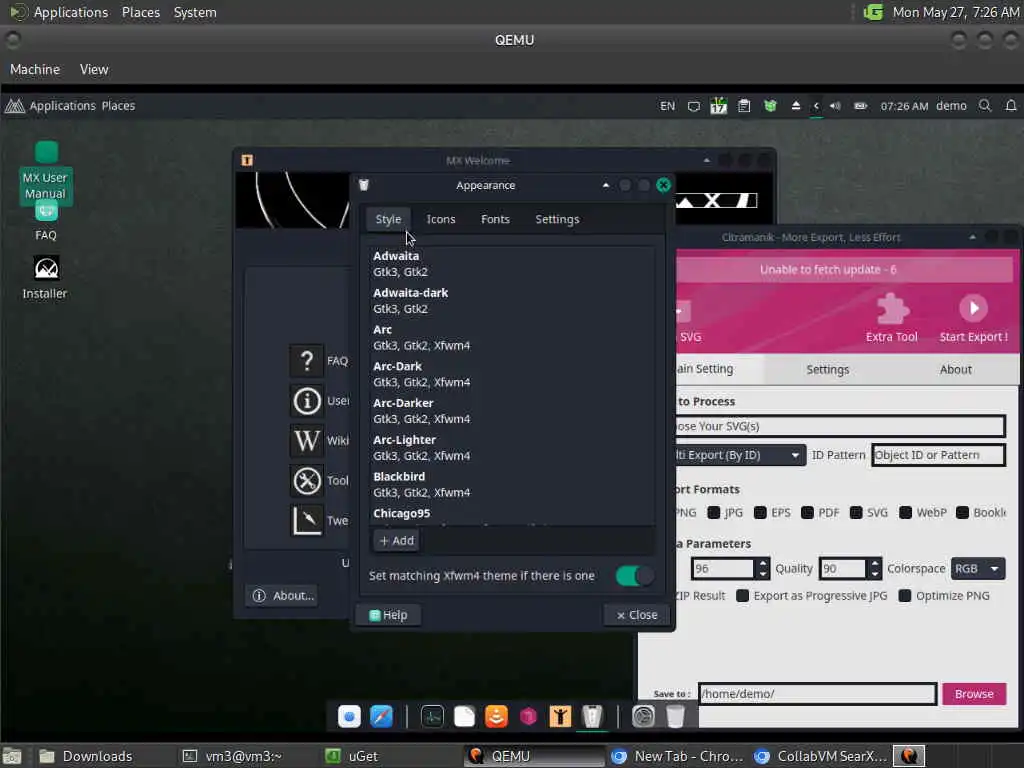
Task: Click the Start Export play icon
Action: (973, 308)
